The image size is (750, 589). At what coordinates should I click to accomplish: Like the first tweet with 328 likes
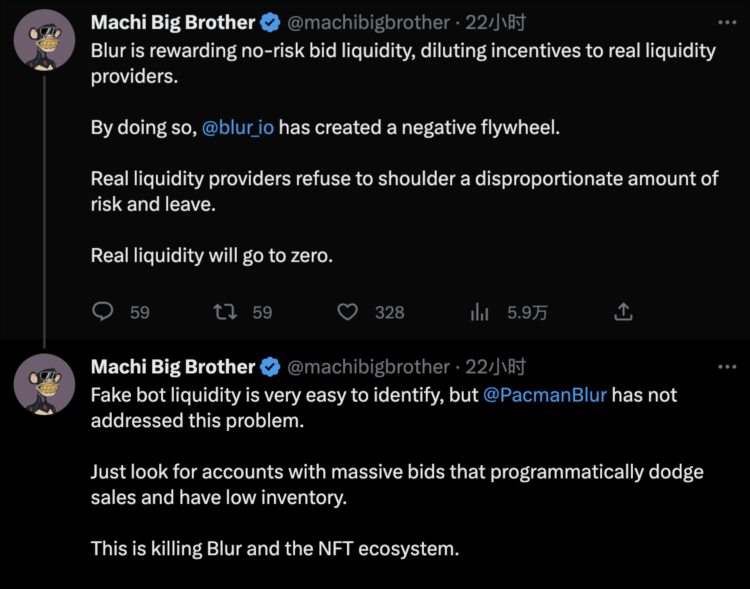coord(347,312)
